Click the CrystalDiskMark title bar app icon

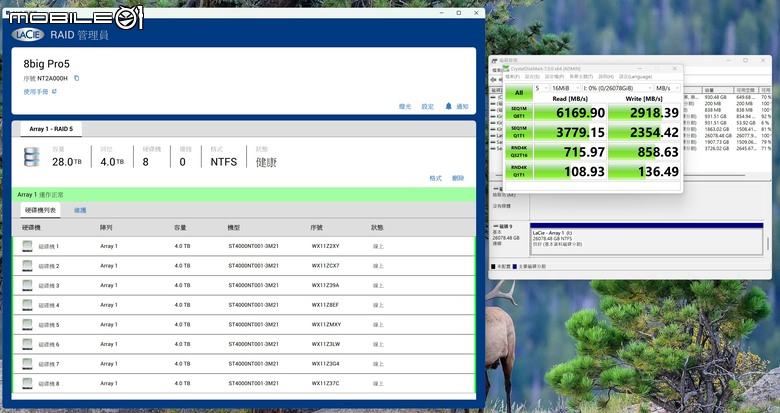point(506,68)
